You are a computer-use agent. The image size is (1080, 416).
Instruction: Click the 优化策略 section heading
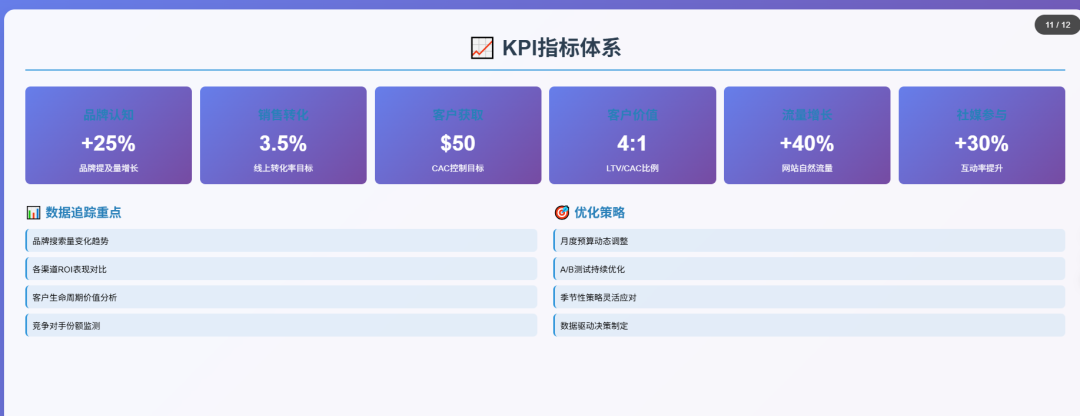600,213
